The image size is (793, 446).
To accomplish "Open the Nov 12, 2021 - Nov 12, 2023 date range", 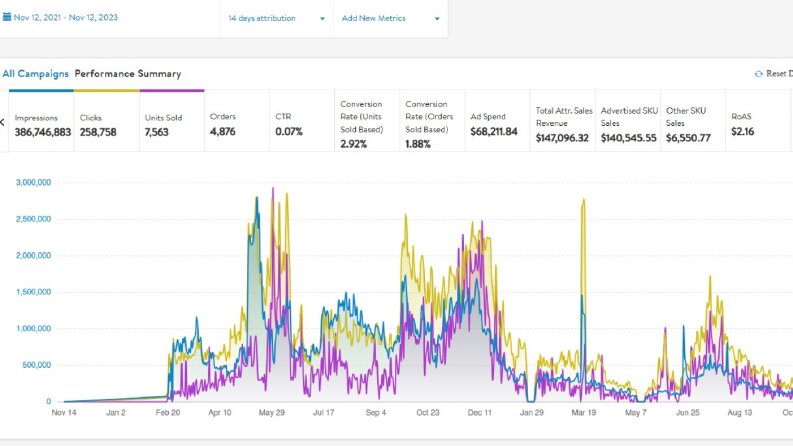I will 66,17.
